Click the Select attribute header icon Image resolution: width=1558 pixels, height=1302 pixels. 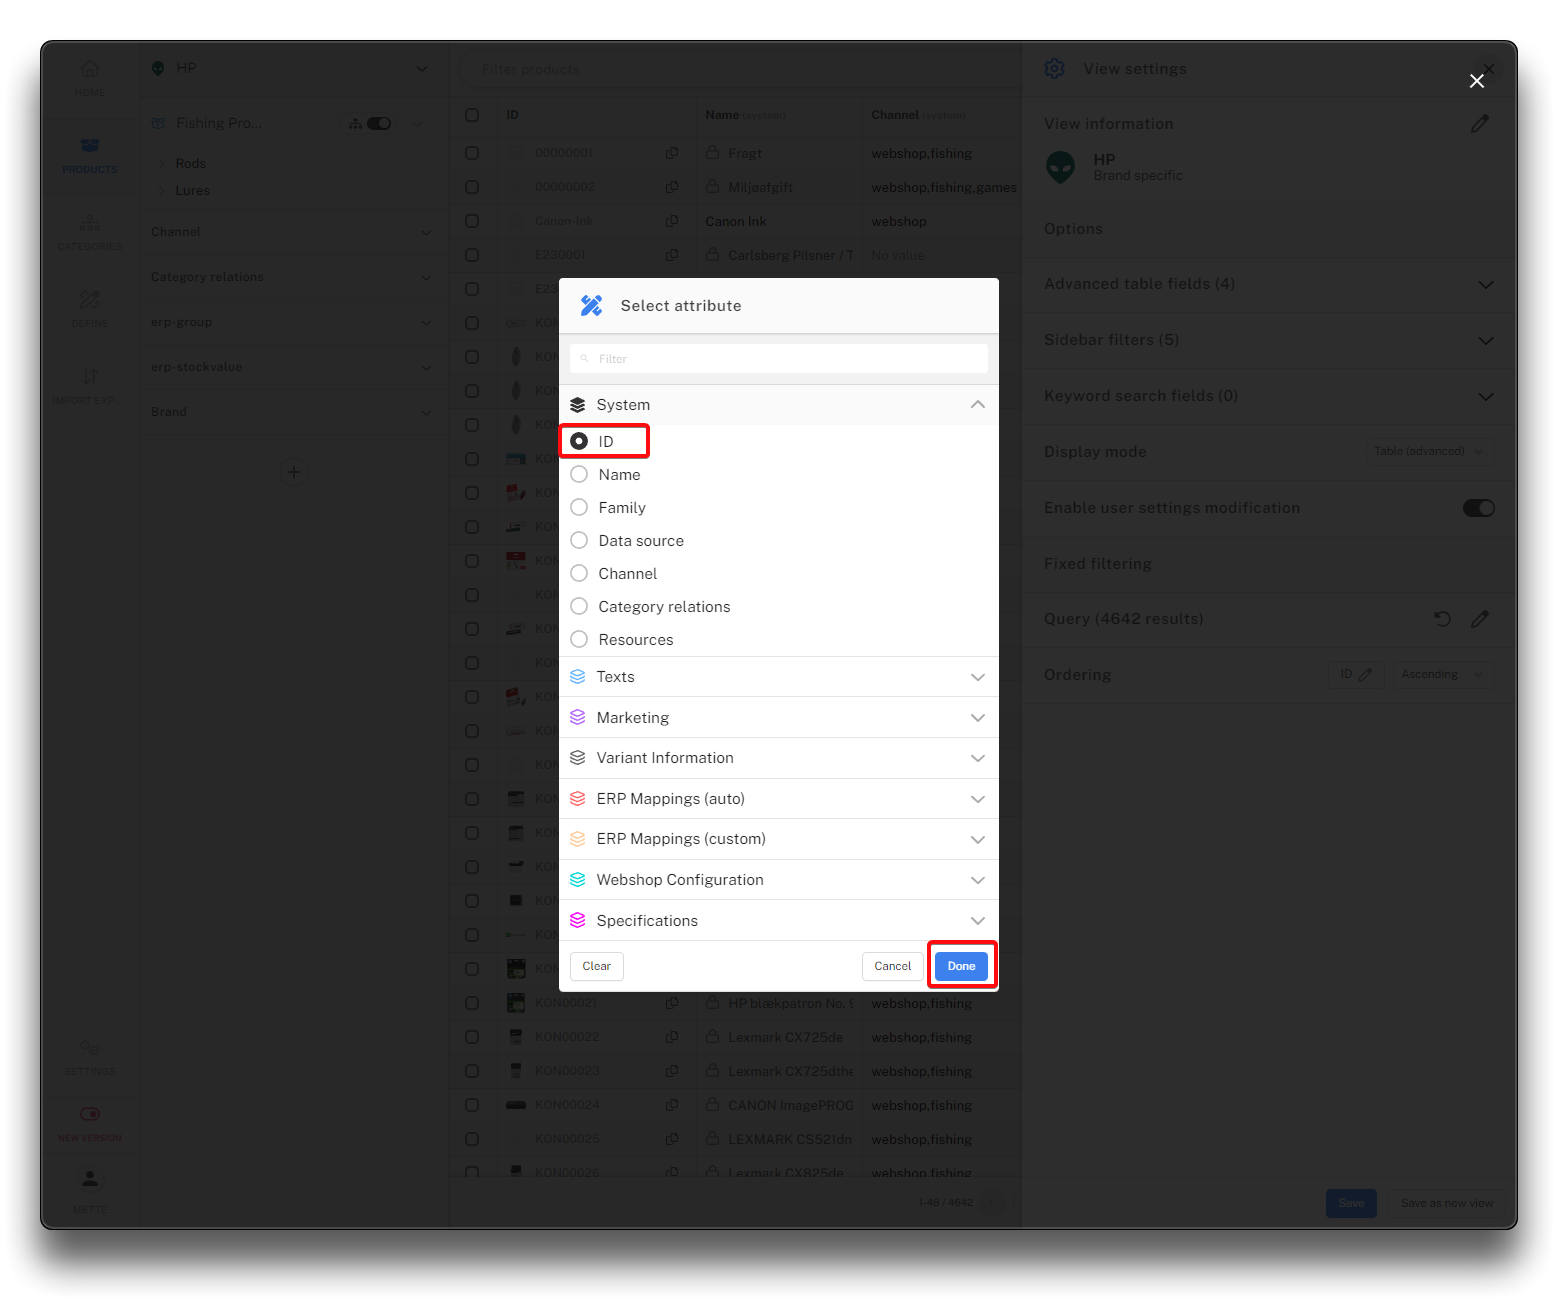click(591, 306)
